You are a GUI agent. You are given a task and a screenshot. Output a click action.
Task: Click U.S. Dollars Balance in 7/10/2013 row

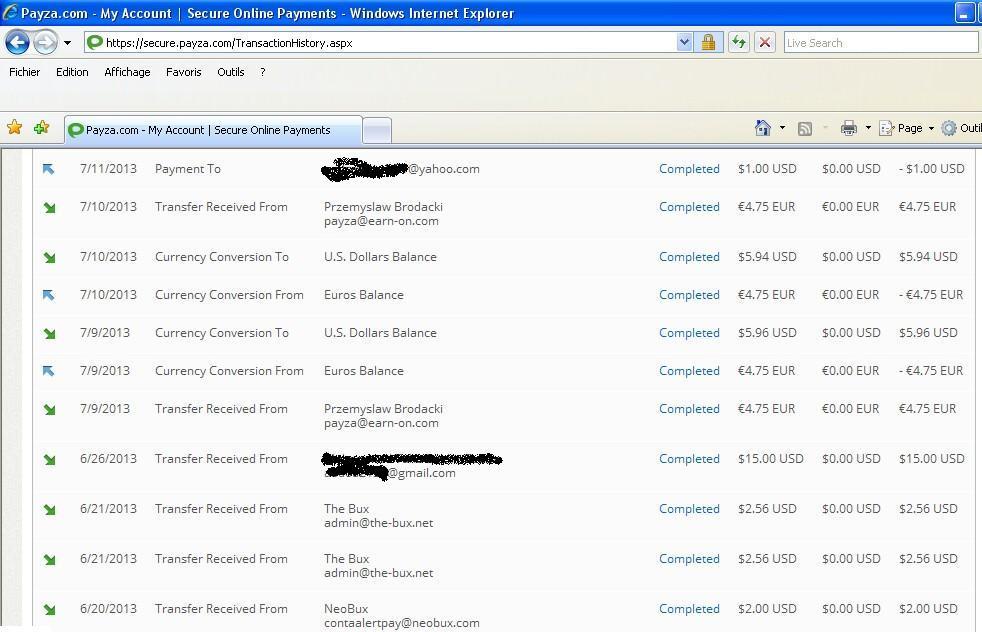[380, 257]
